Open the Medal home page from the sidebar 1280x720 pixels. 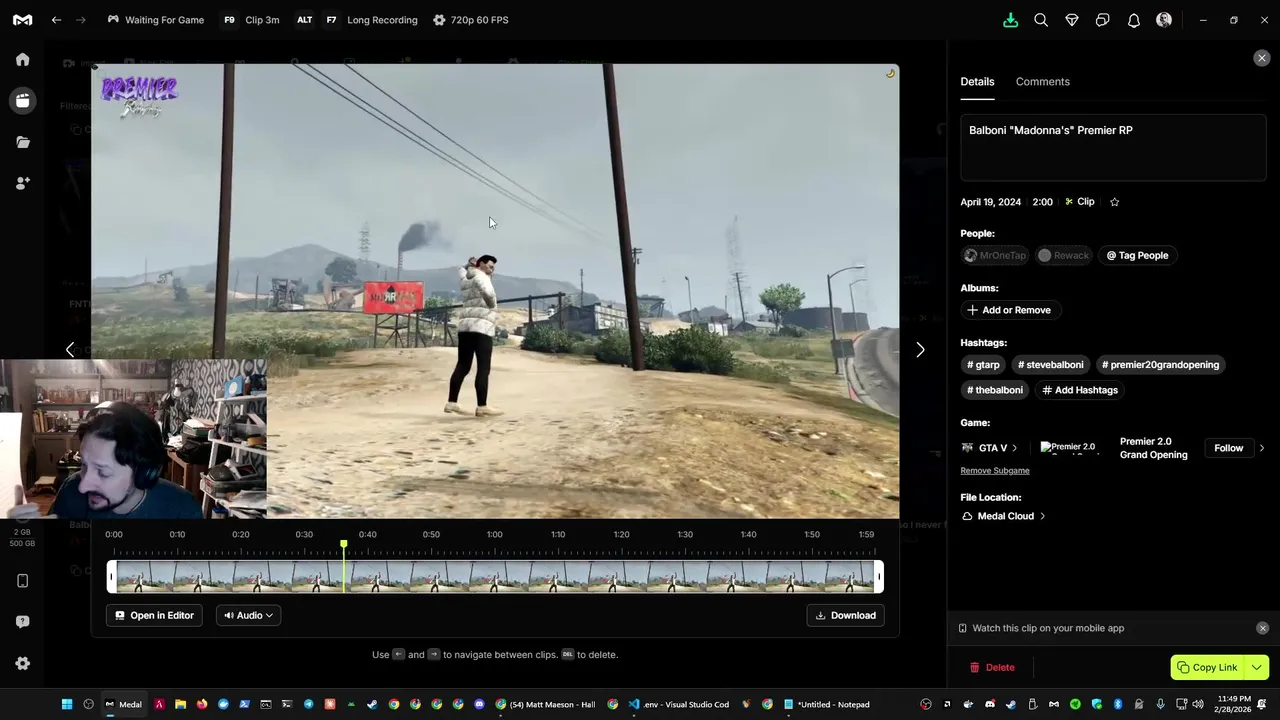[x=22, y=60]
